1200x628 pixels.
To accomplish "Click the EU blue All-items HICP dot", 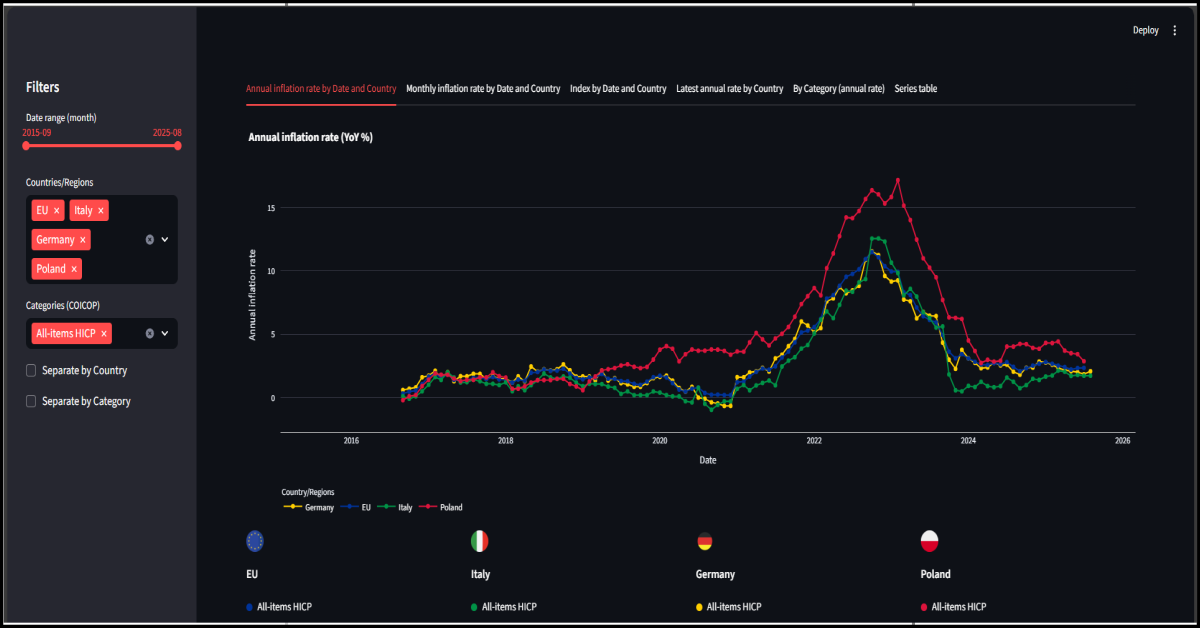I will pyautogui.click(x=249, y=607).
